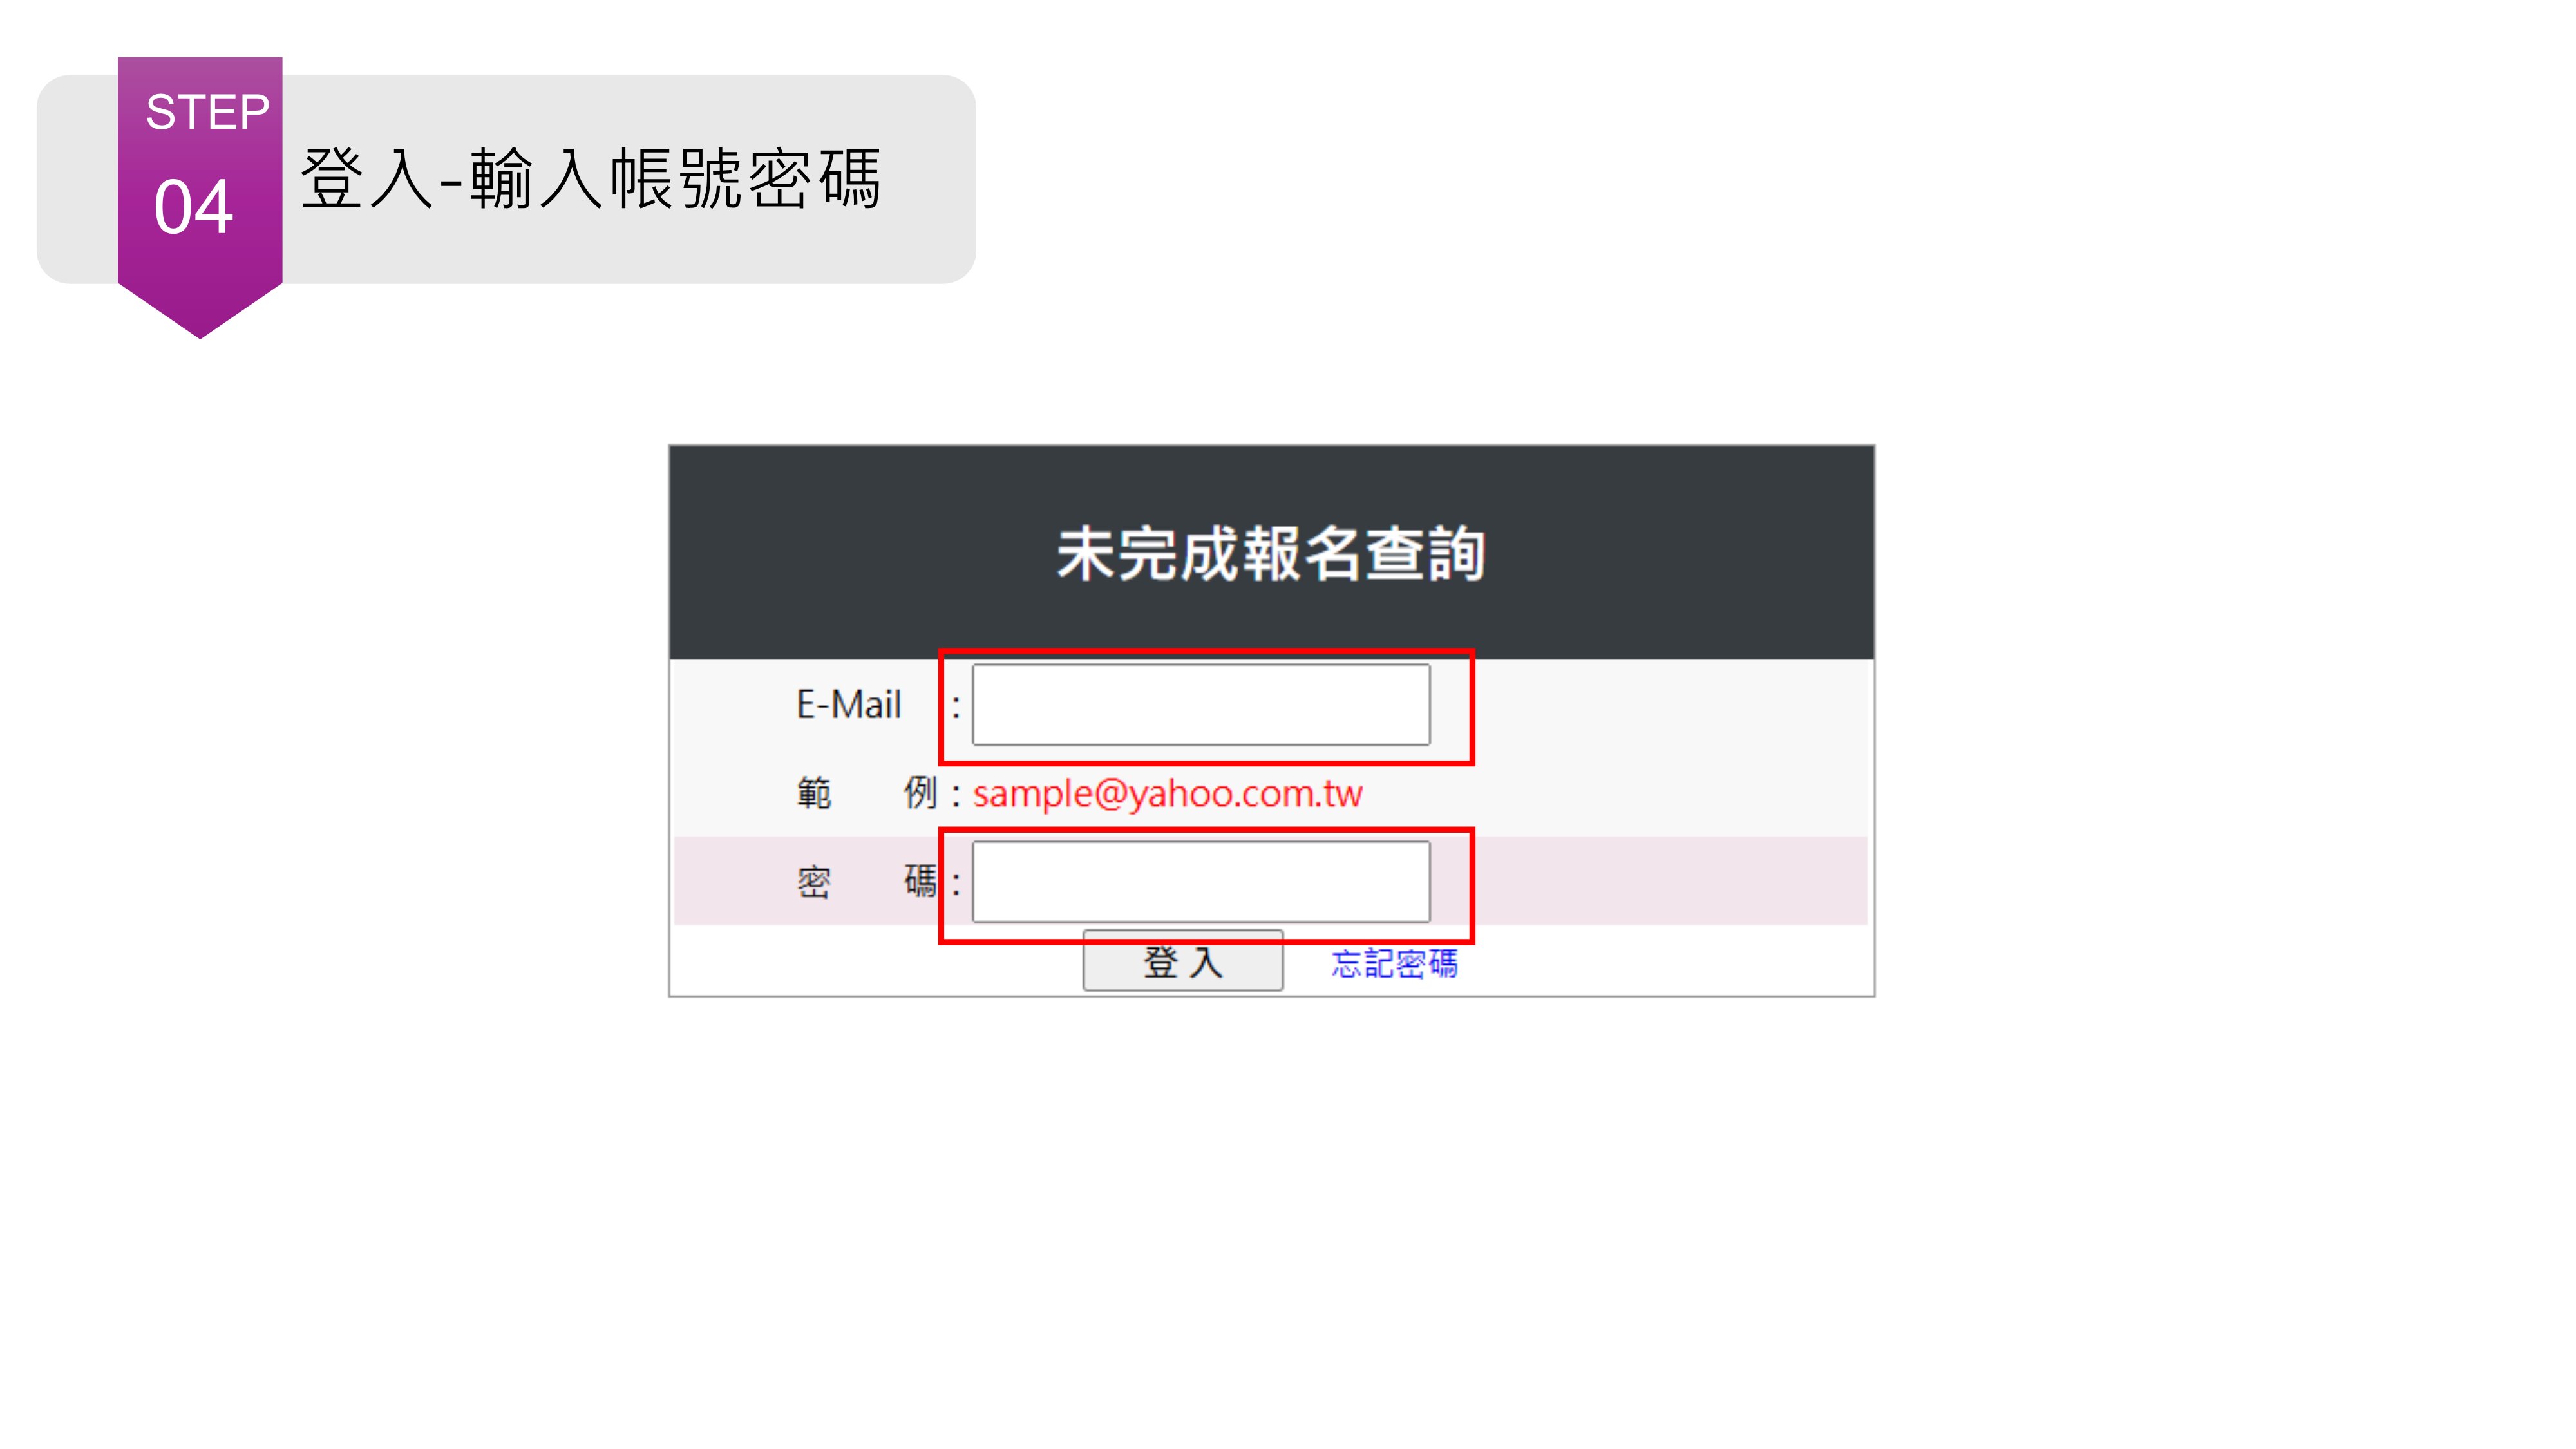Image resolution: width=2576 pixels, height=1449 pixels.
Task: Click the 範 character of the example label
Action: 814,793
